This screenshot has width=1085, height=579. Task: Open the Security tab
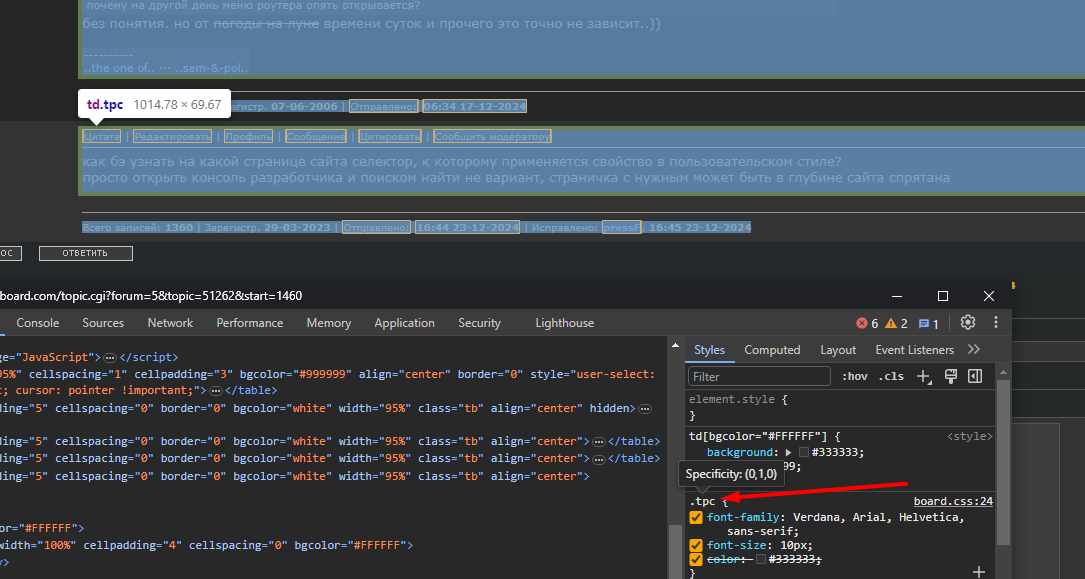[479, 323]
